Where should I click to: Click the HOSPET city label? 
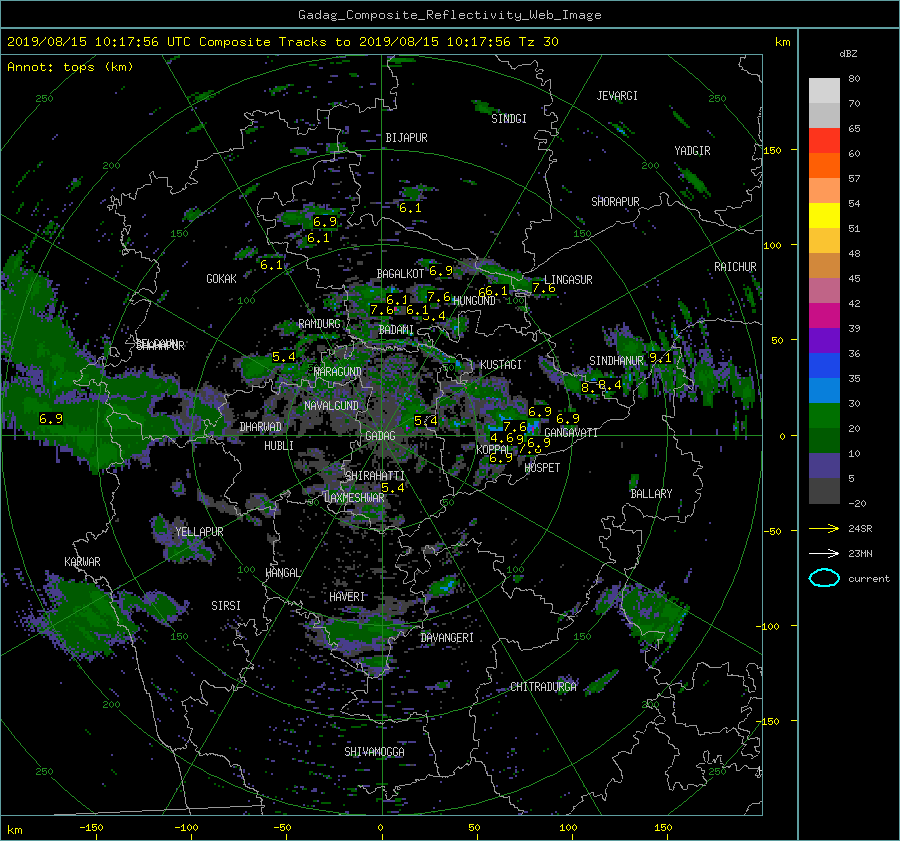[542, 468]
